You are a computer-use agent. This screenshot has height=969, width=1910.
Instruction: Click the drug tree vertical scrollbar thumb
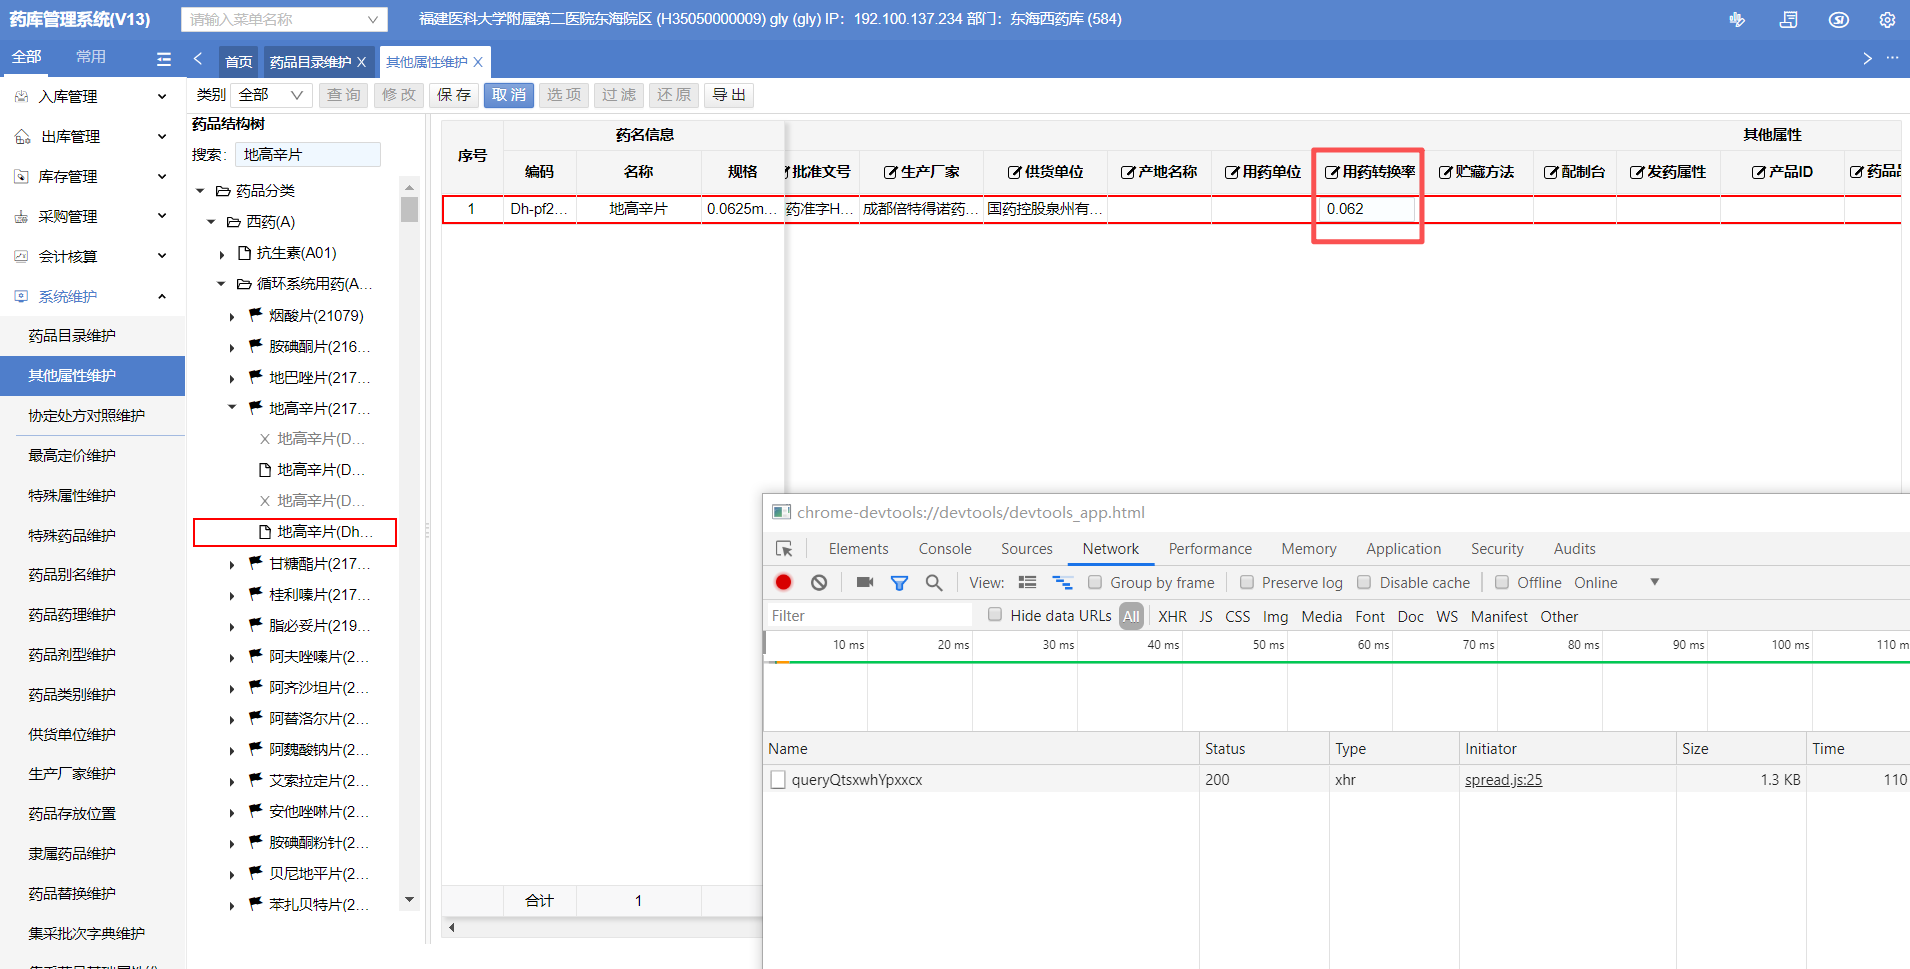409,209
